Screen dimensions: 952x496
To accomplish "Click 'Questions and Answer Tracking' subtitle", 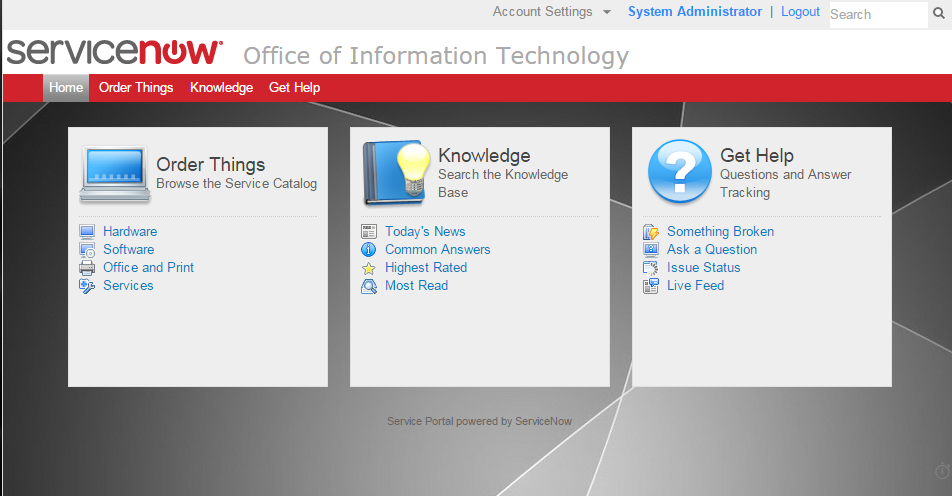I will click(x=786, y=183).
